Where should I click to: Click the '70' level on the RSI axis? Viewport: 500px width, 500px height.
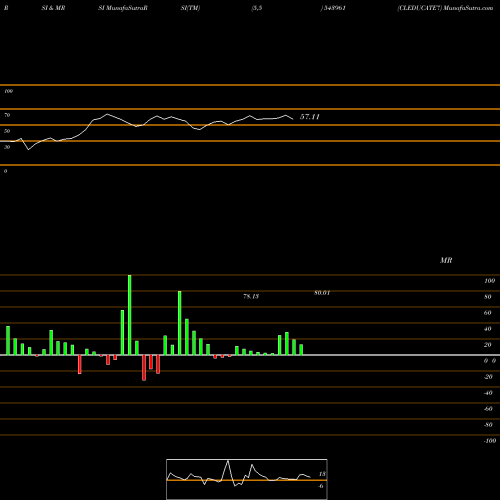click(7, 115)
